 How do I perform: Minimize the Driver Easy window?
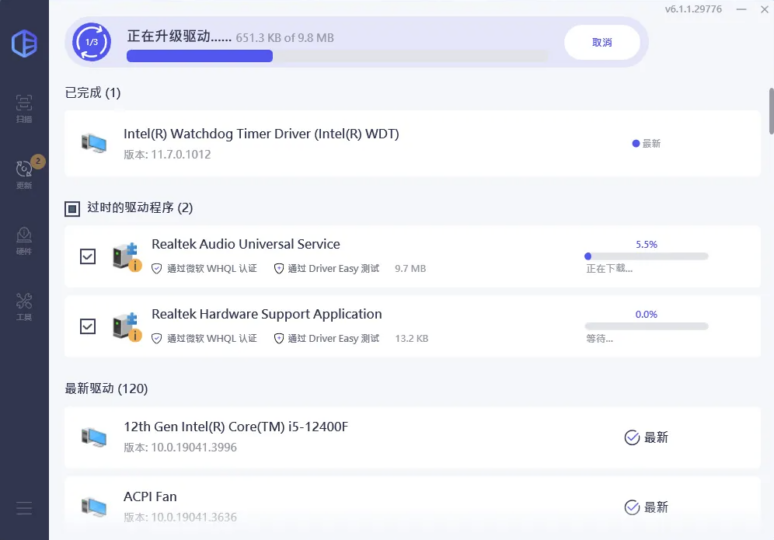click(x=741, y=9)
